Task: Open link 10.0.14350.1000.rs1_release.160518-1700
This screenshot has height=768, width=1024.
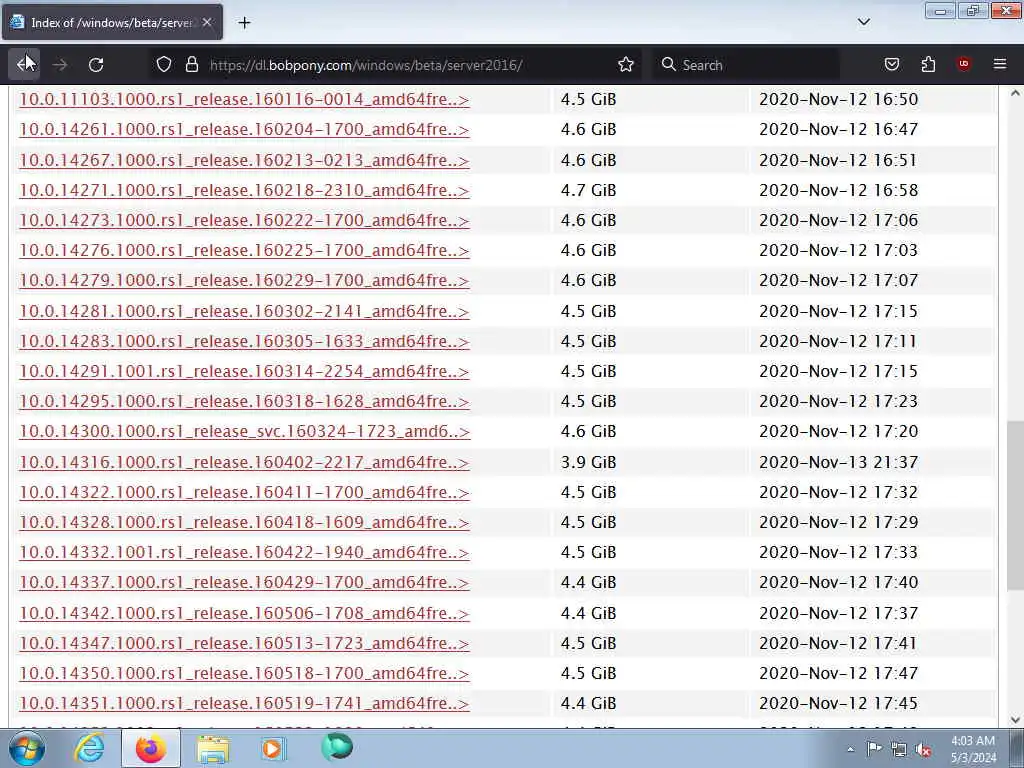Action: (244, 673)
